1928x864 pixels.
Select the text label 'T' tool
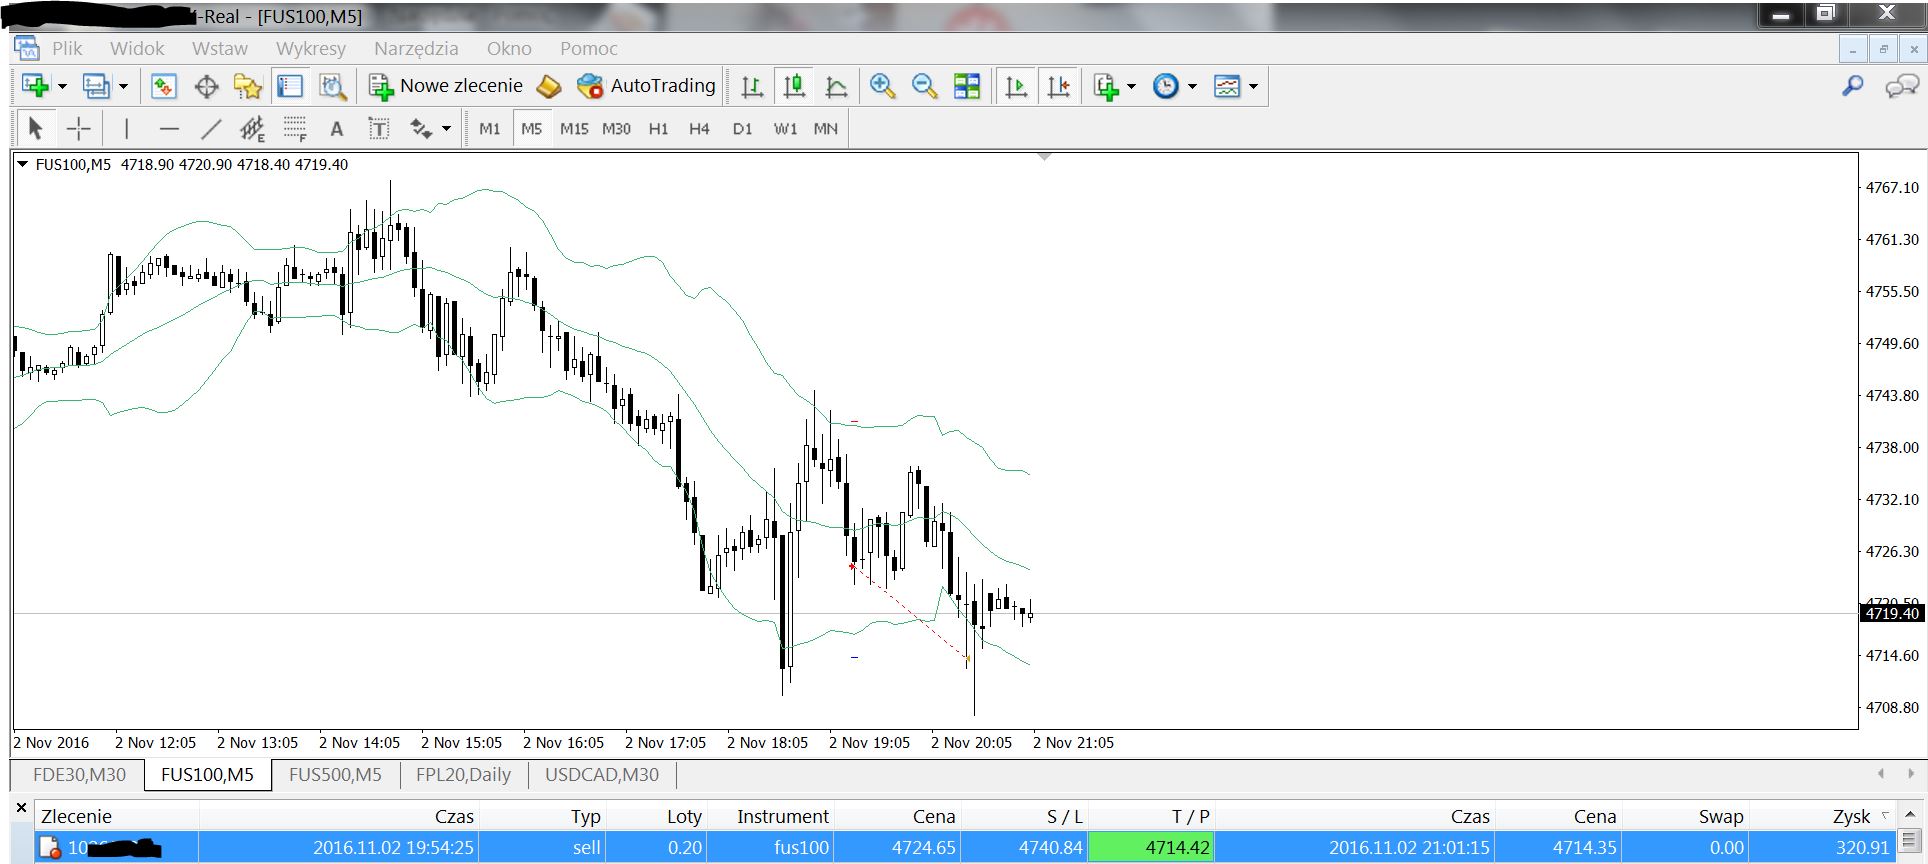pos(378,128)
